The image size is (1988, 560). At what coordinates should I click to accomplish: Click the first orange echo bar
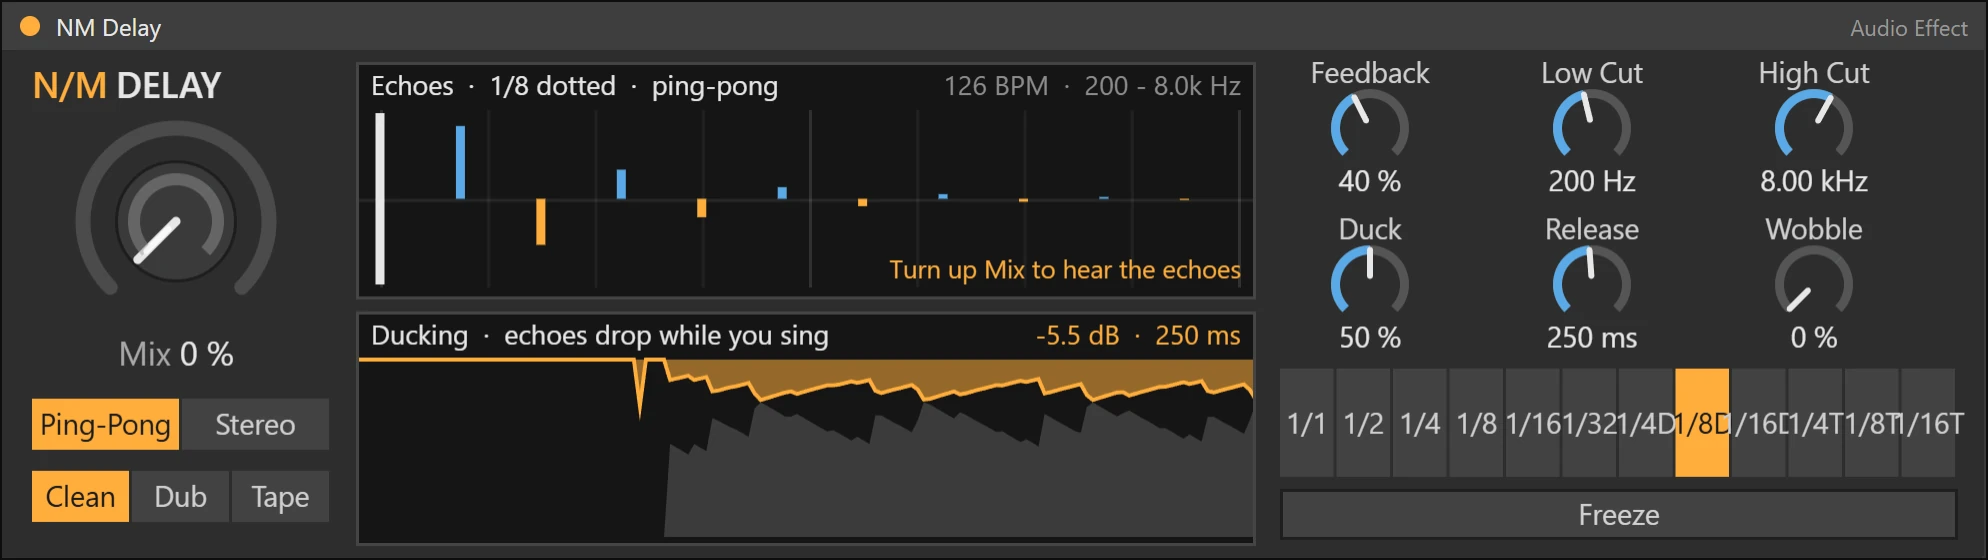pos(541,222)
